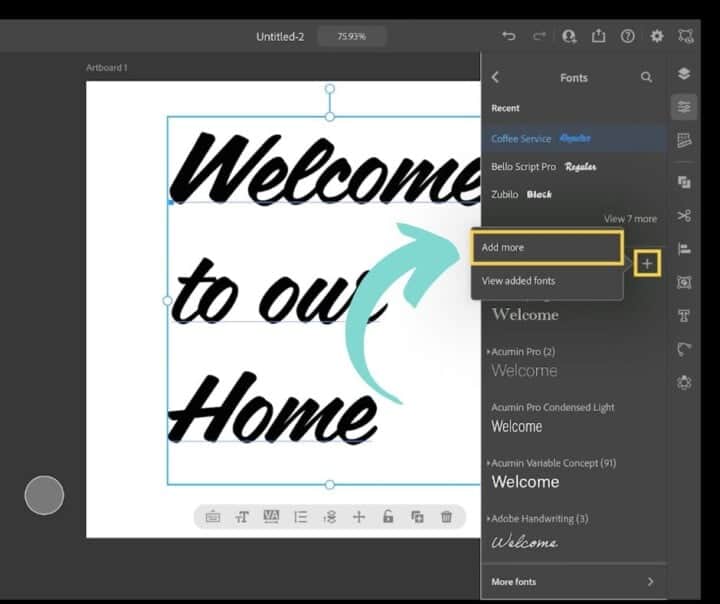Image resolution: width=720 pixels, height=604 pixels.
Task: Delete selected text with trash icon
Action: (446, 517)
